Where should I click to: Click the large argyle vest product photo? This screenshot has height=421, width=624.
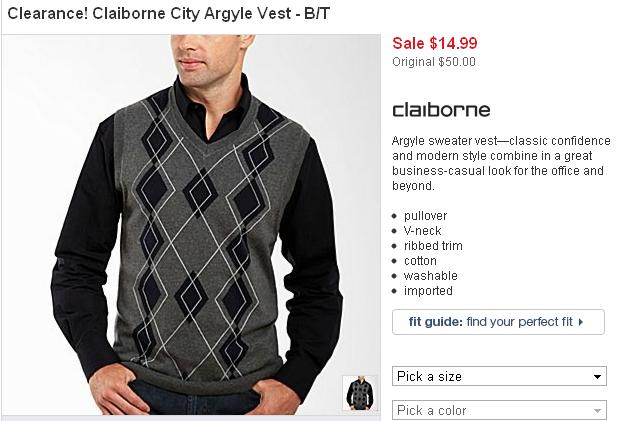[x=191, y=225]
